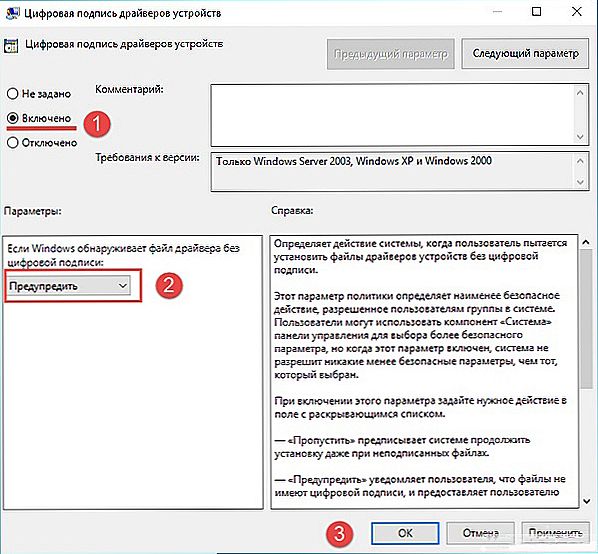
Task: Click the greyed "Предыдущий параметр" button
Action: pos(391,54)
